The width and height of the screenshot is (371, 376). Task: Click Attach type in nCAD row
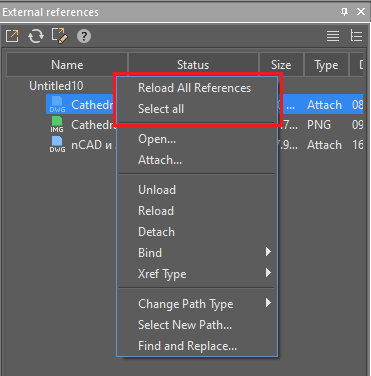[x=324, y=145]
